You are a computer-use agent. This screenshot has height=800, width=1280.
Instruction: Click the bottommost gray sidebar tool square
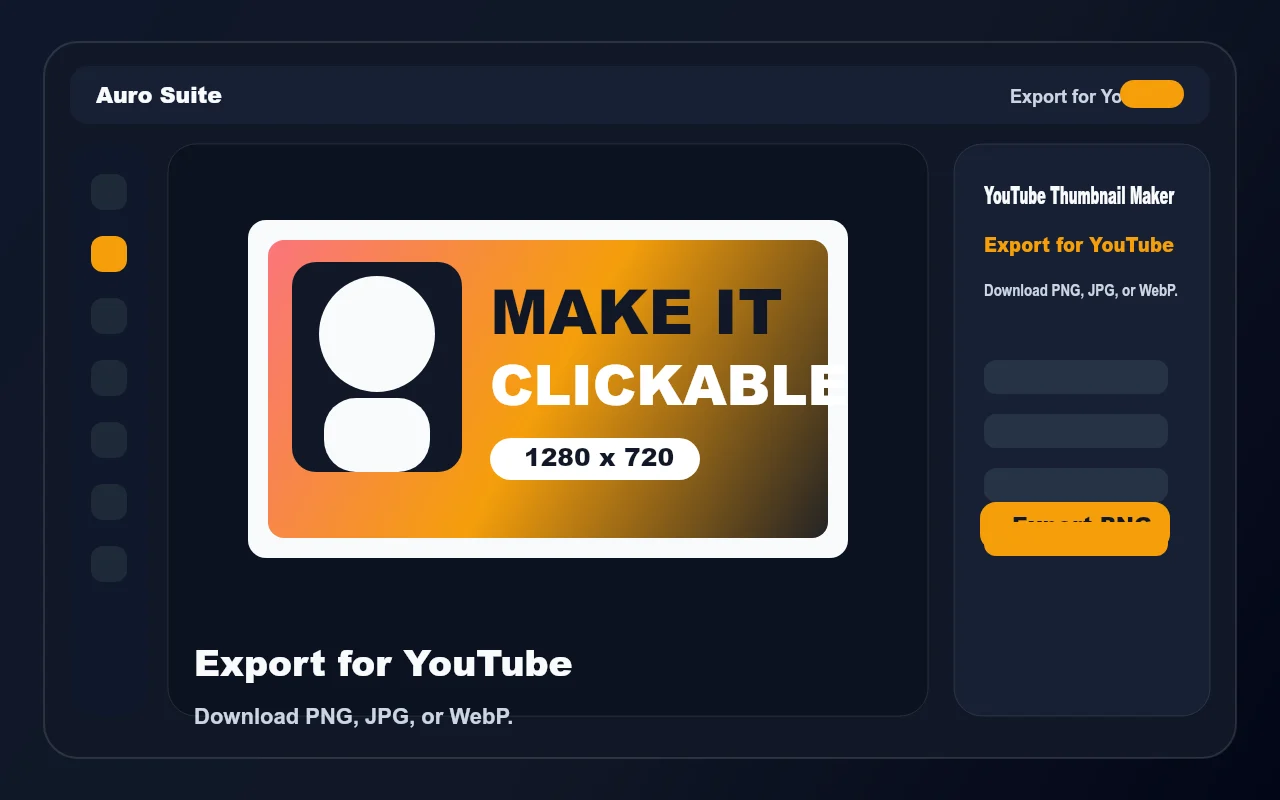pos(109,564)
